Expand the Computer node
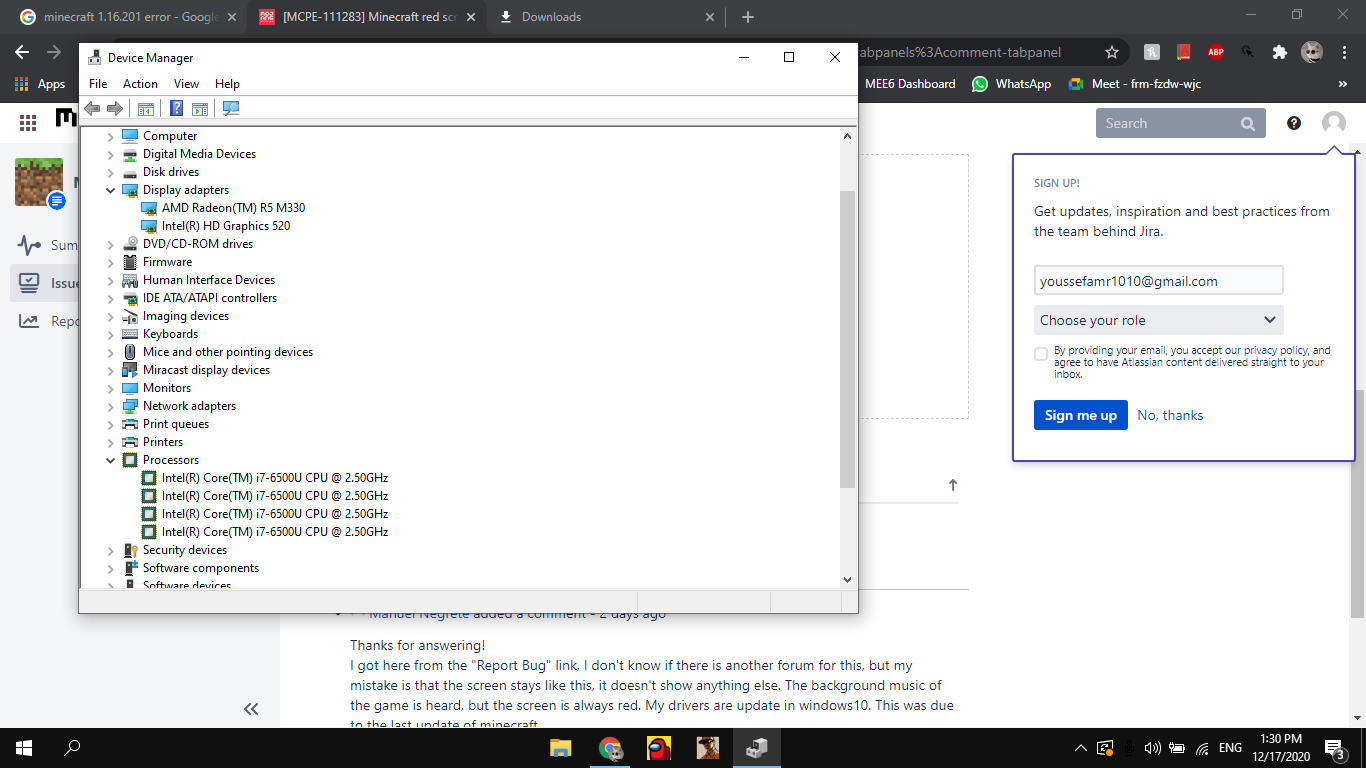The width and height of the screenshot is (1366, 768). pos(111,136)
